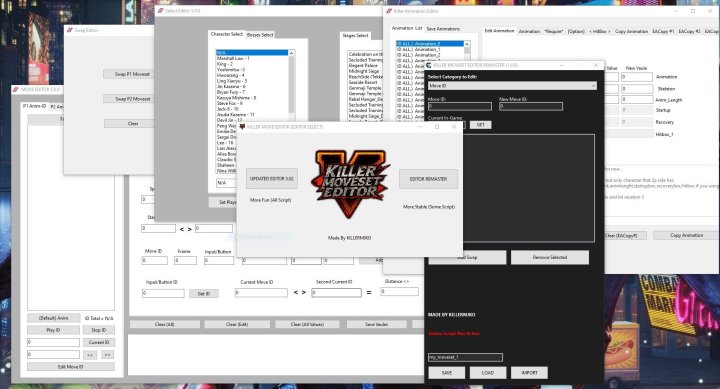Switch to the Bosses Select tab
This screenshot has width=720, height=389.
pyautogui.click(x=260, y=35)
